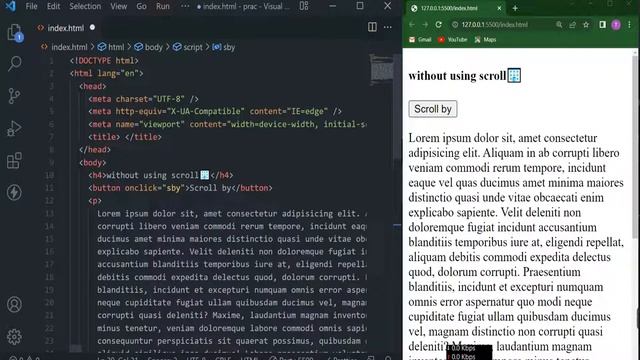Go back in the browser
This screenshot has height=360, width=640.
(412, 24)
